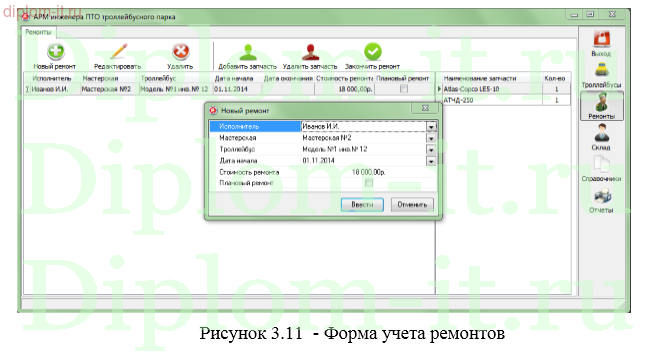The width and height of the screenshot is (648, 361).
Task: Open the 'Дата начала' date dropdown
Action: 431,161
